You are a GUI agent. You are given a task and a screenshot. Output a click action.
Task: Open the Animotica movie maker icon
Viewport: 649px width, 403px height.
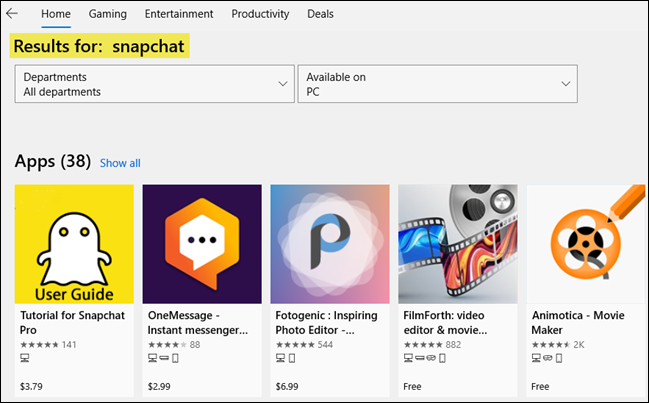coord(585,244)
